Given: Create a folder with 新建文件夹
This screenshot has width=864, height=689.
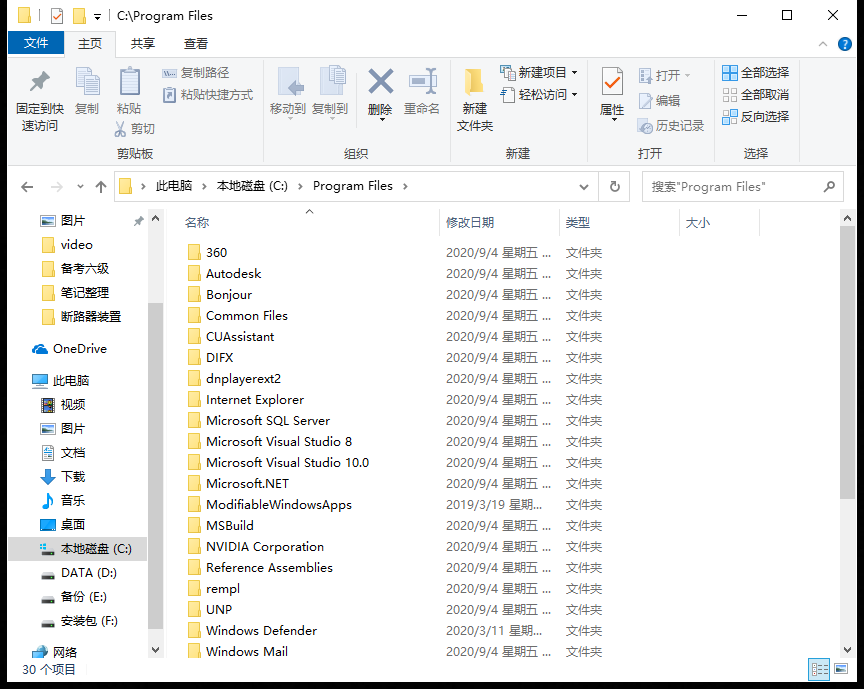Looking at the screenshot, I should 474,100.
